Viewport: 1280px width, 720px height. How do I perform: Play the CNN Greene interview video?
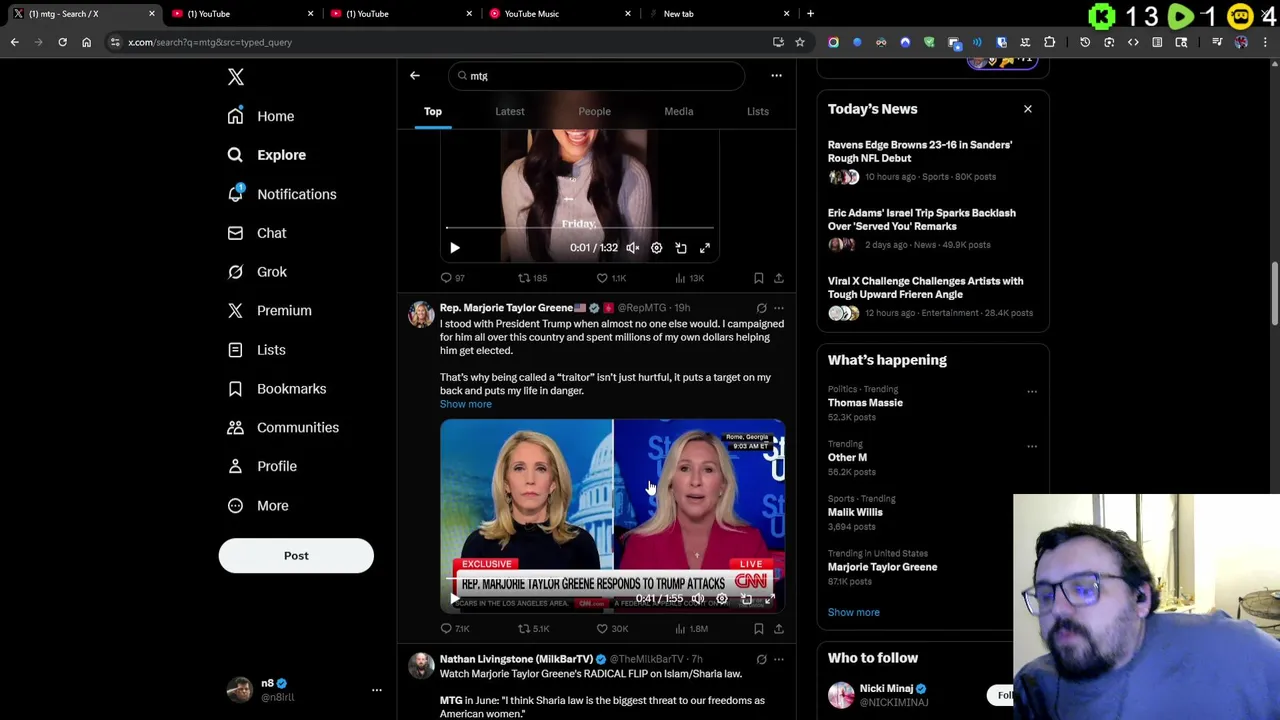coord(455,599)
